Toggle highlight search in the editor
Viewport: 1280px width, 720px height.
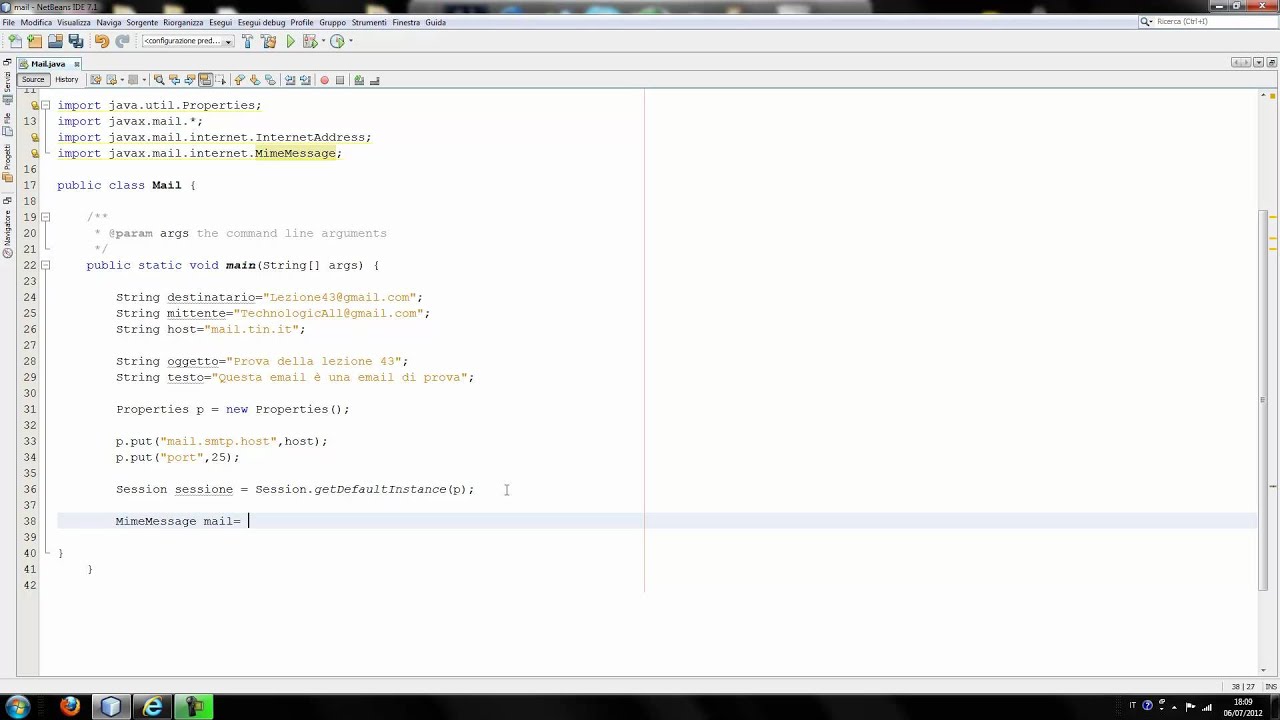(x=205, y=80)
